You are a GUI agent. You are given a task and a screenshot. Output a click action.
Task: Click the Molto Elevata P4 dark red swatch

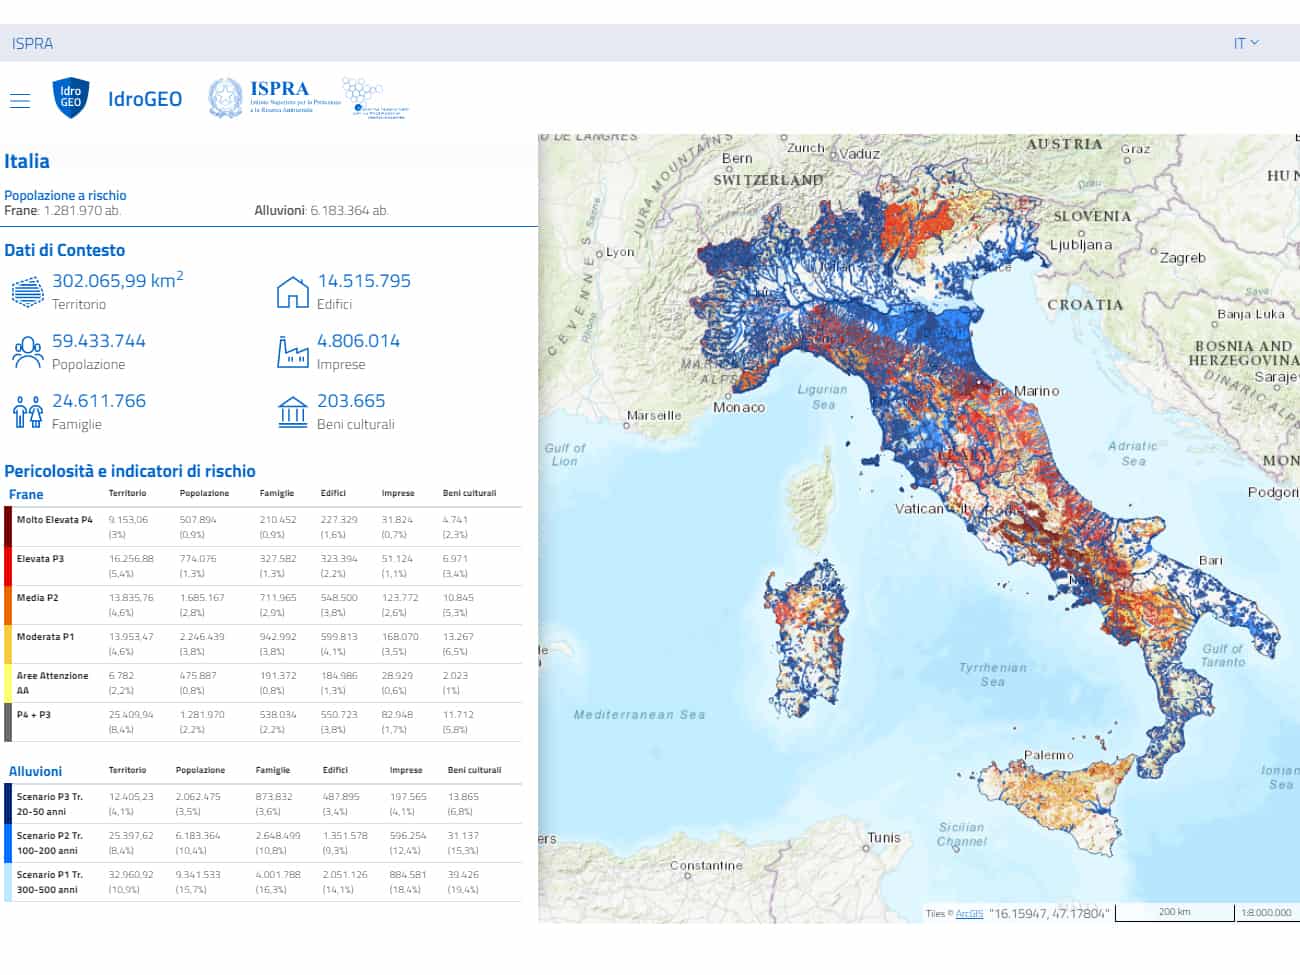click(x=8, y=527)
